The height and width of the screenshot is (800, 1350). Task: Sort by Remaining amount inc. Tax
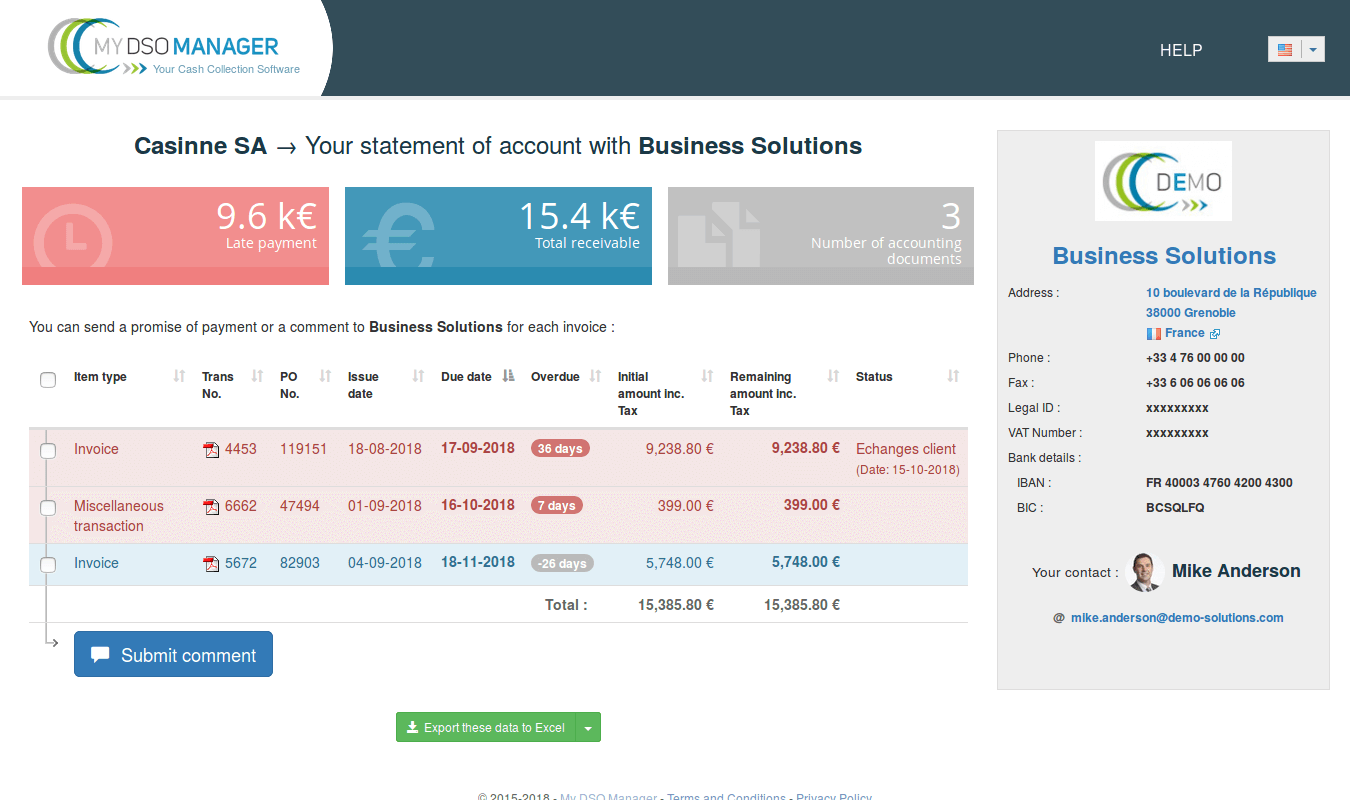click(x=833, y=376)
